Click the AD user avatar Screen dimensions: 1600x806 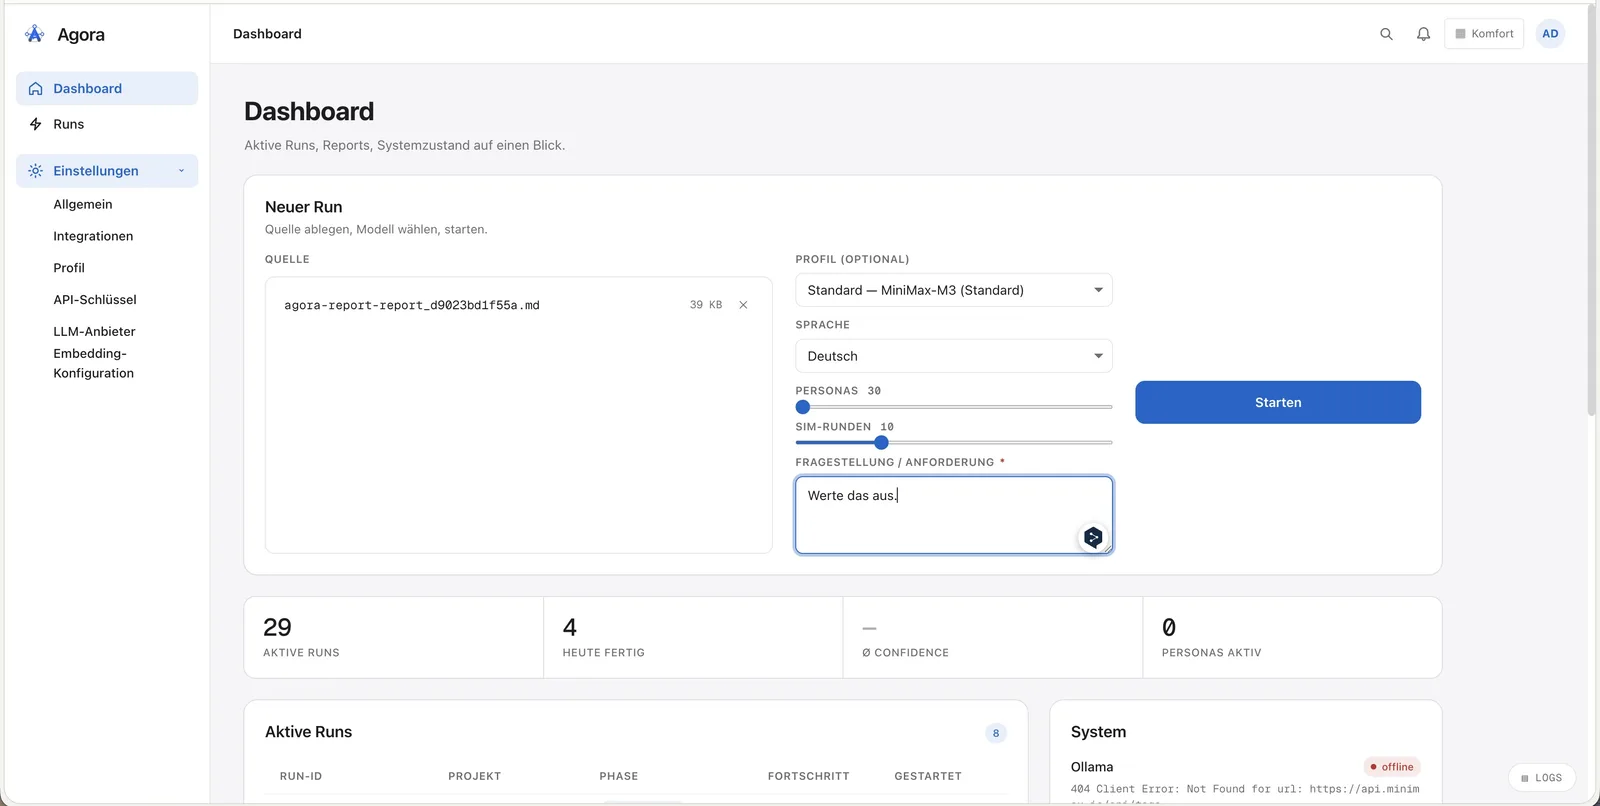1550,34
